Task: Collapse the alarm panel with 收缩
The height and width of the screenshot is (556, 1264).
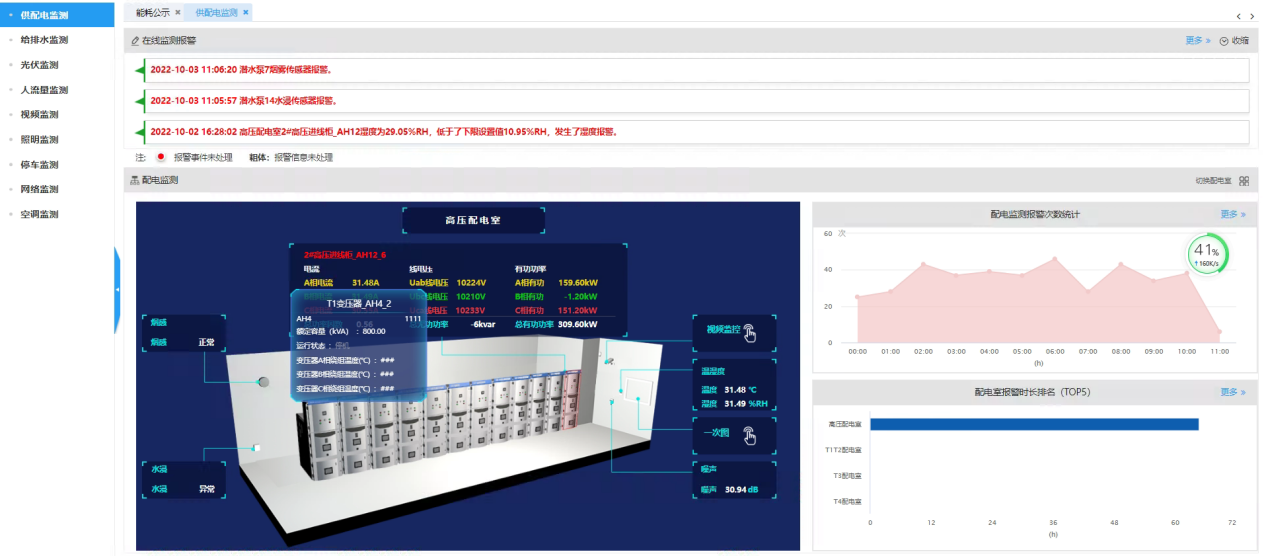Action: 1234,41
